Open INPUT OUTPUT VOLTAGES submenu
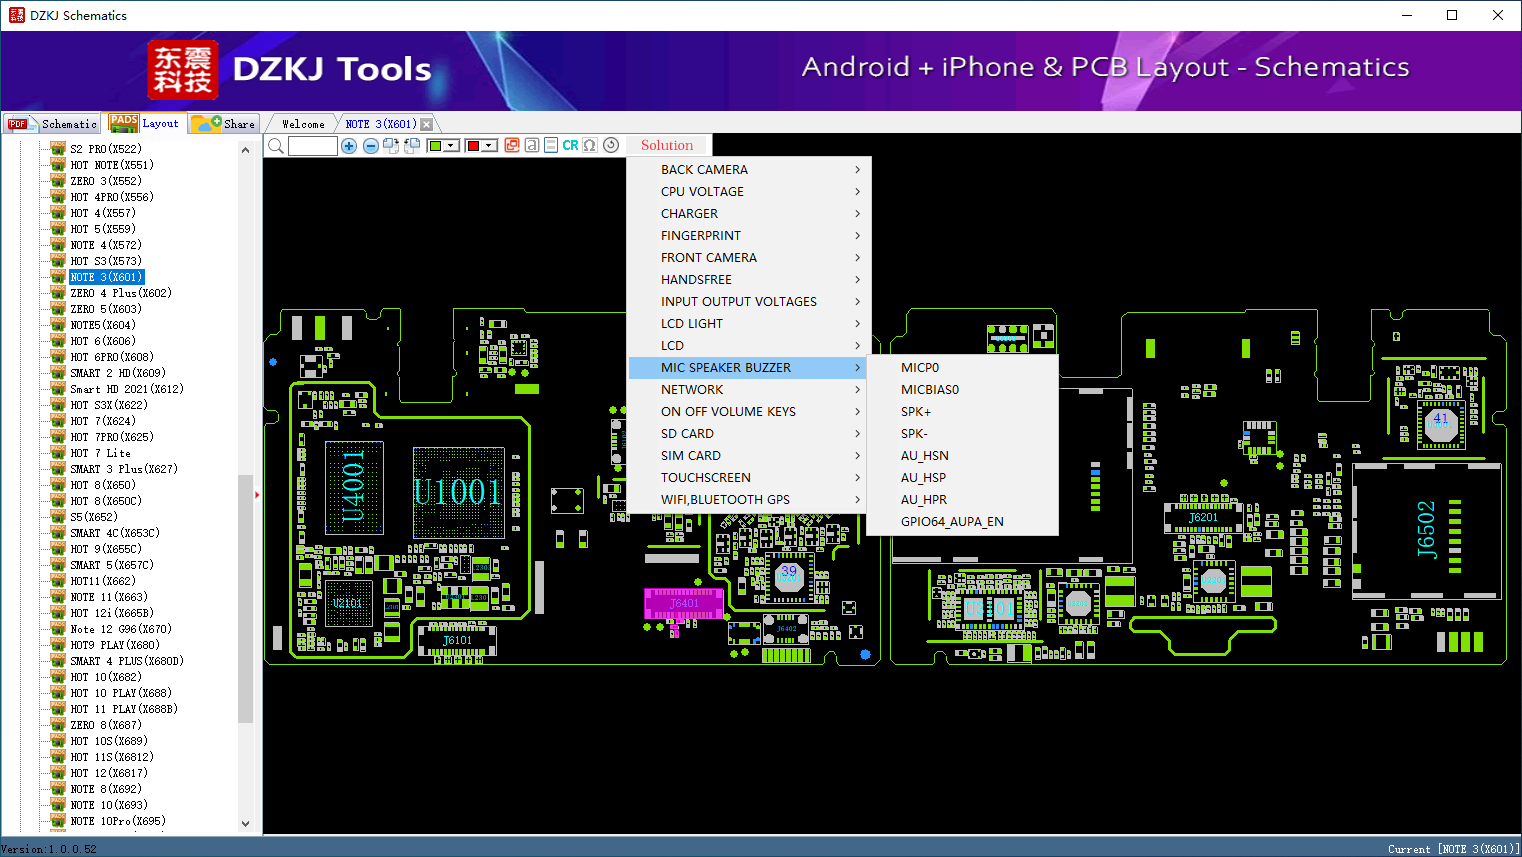Image resolution: width=1522 pixels, height=857 pixels. click(749, 302)
